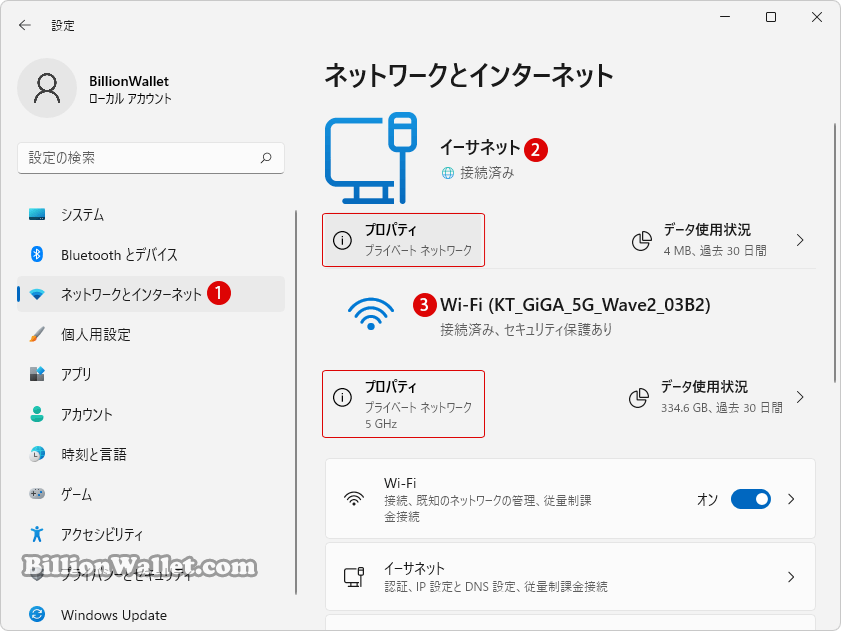Screen dimensions: 841x631
Task: Open Ethernet プロパティ private network button
Action: (403, 240)
